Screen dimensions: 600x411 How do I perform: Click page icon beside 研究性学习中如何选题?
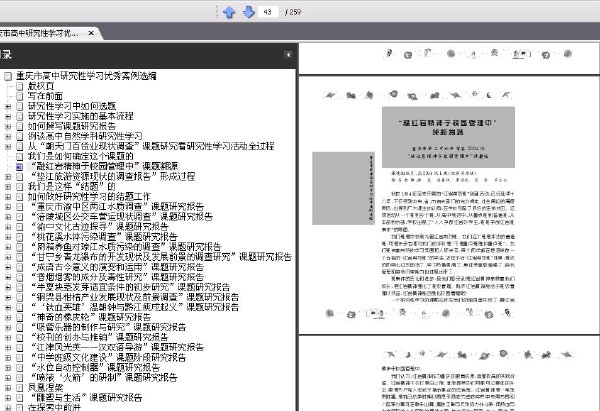coord(20,106)
